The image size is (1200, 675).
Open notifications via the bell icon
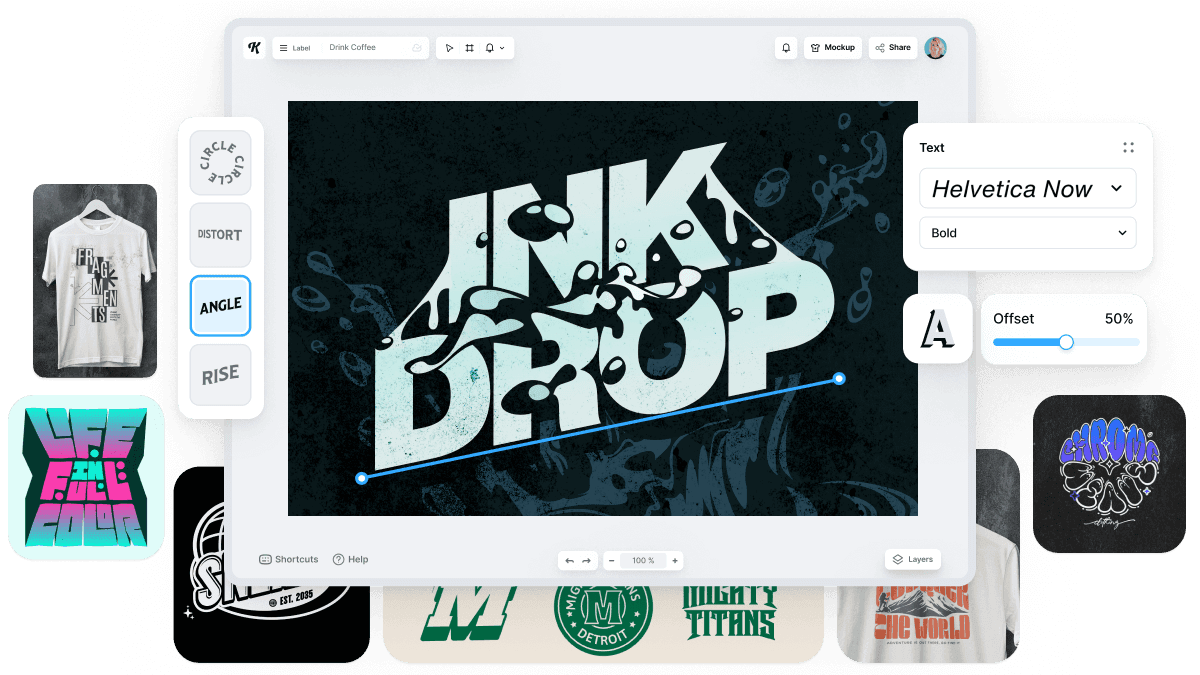click(x=786, y=48)
